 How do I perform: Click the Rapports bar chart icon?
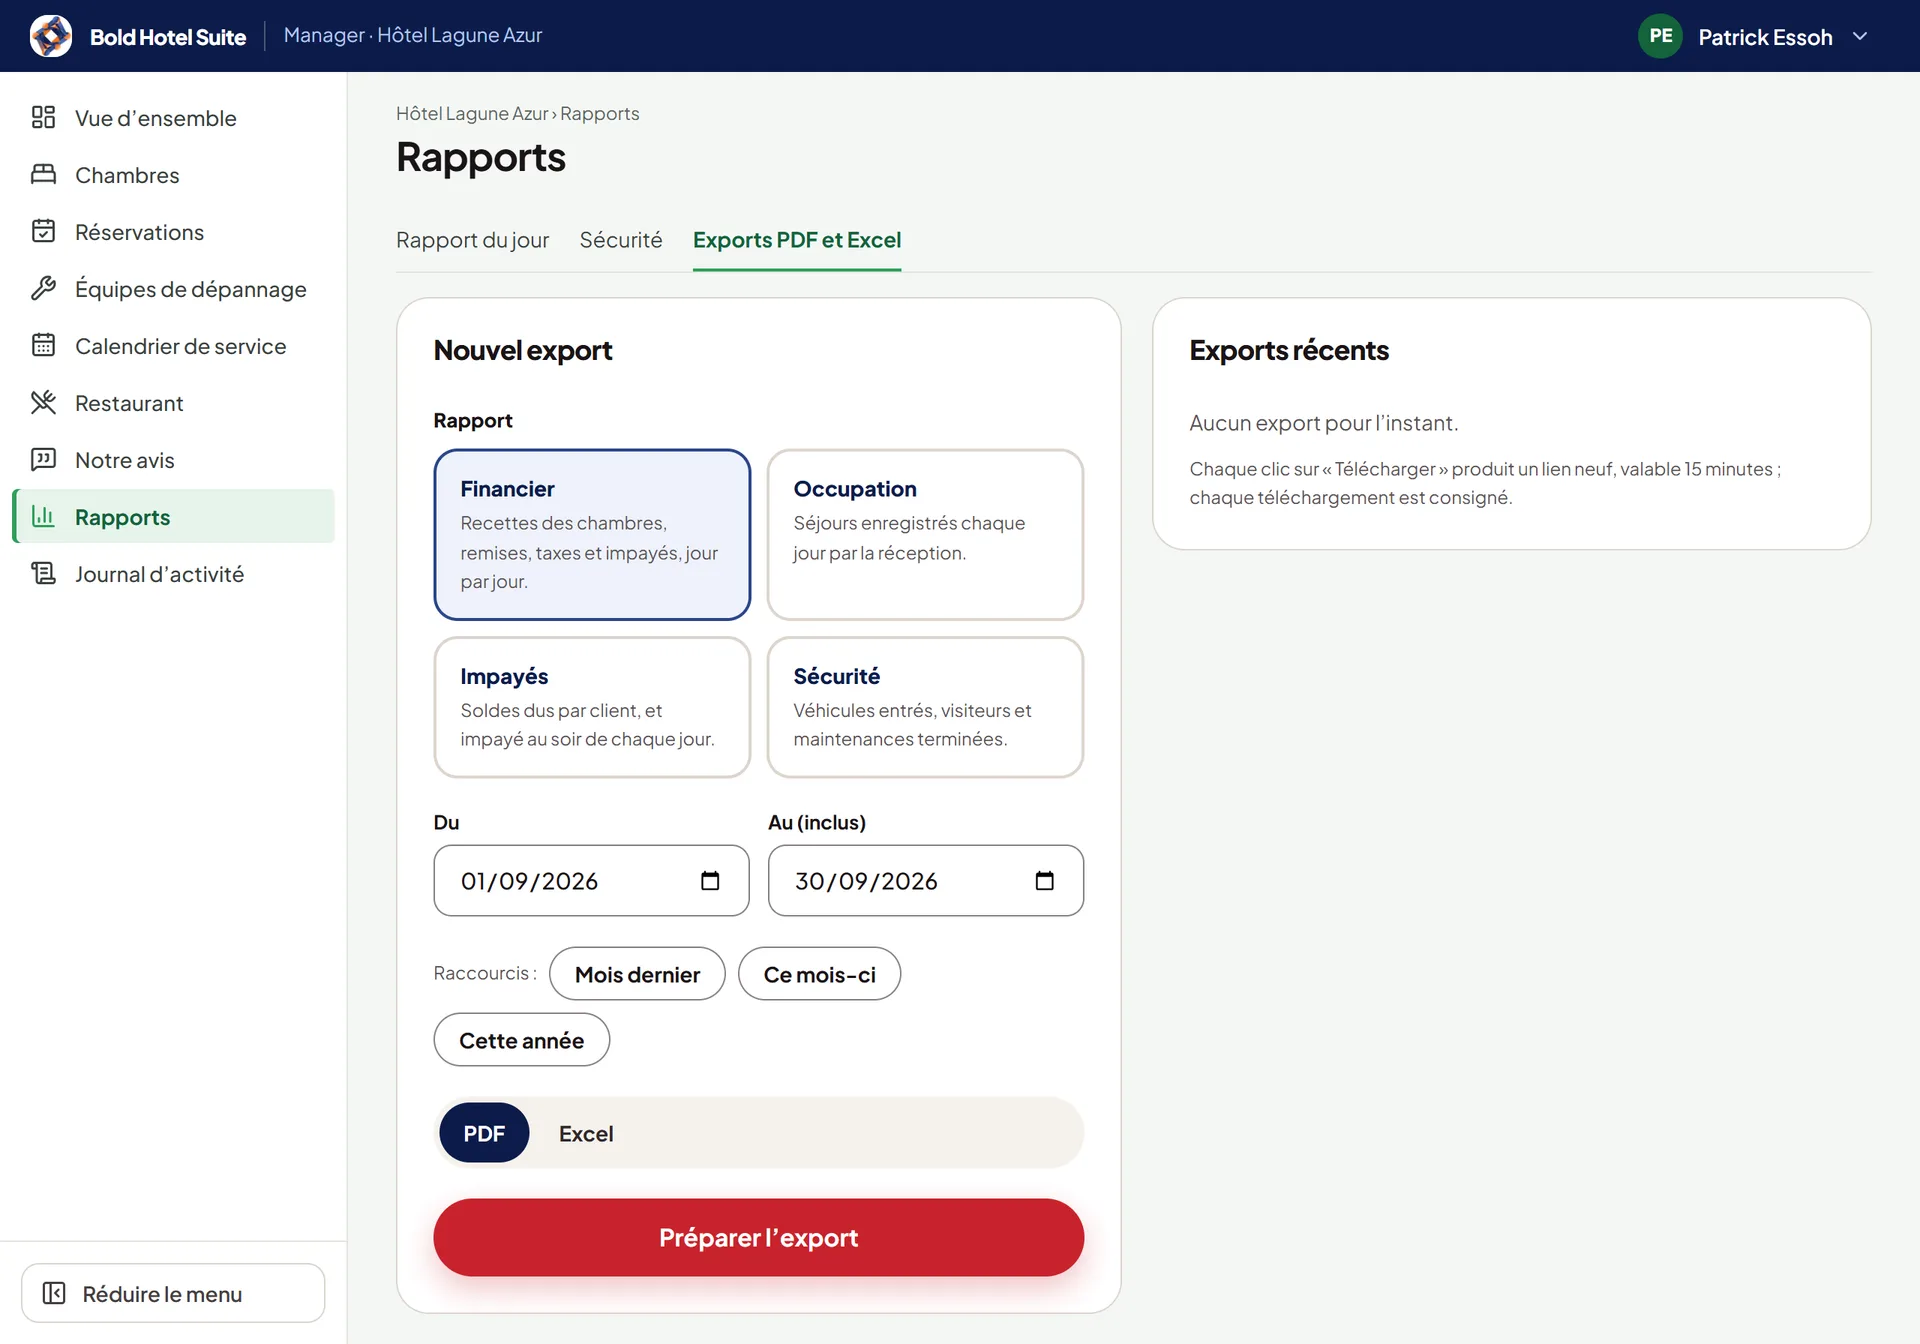tap(43, 517)
